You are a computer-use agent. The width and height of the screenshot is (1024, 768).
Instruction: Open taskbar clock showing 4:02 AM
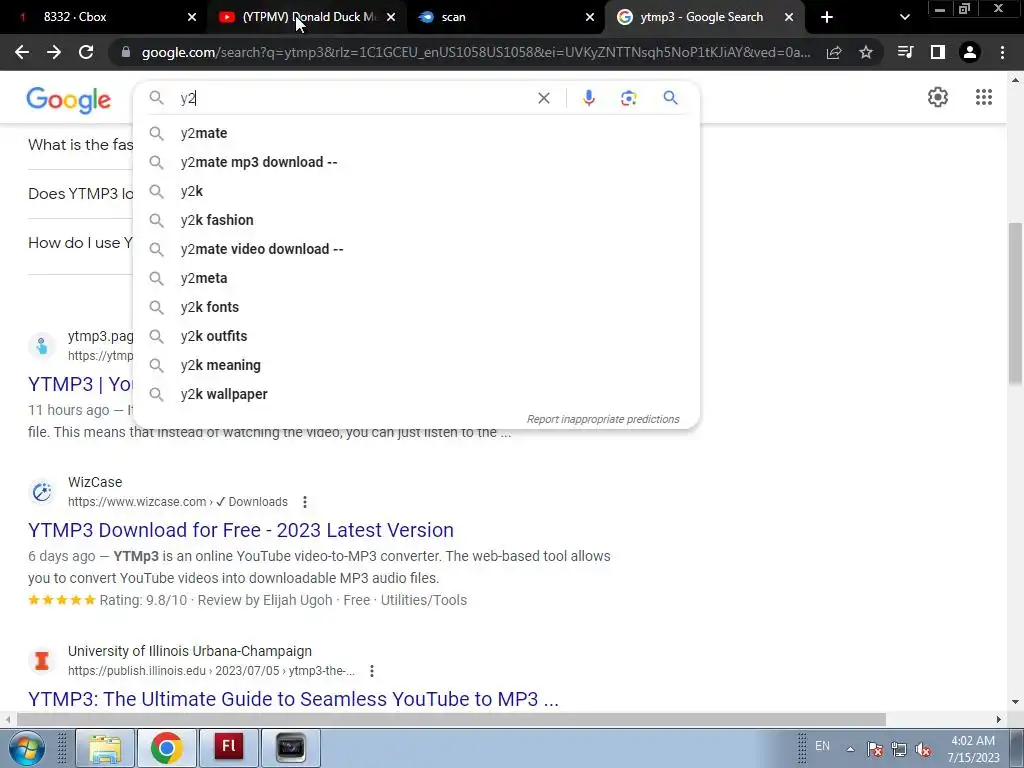click(x=973, y=749)
